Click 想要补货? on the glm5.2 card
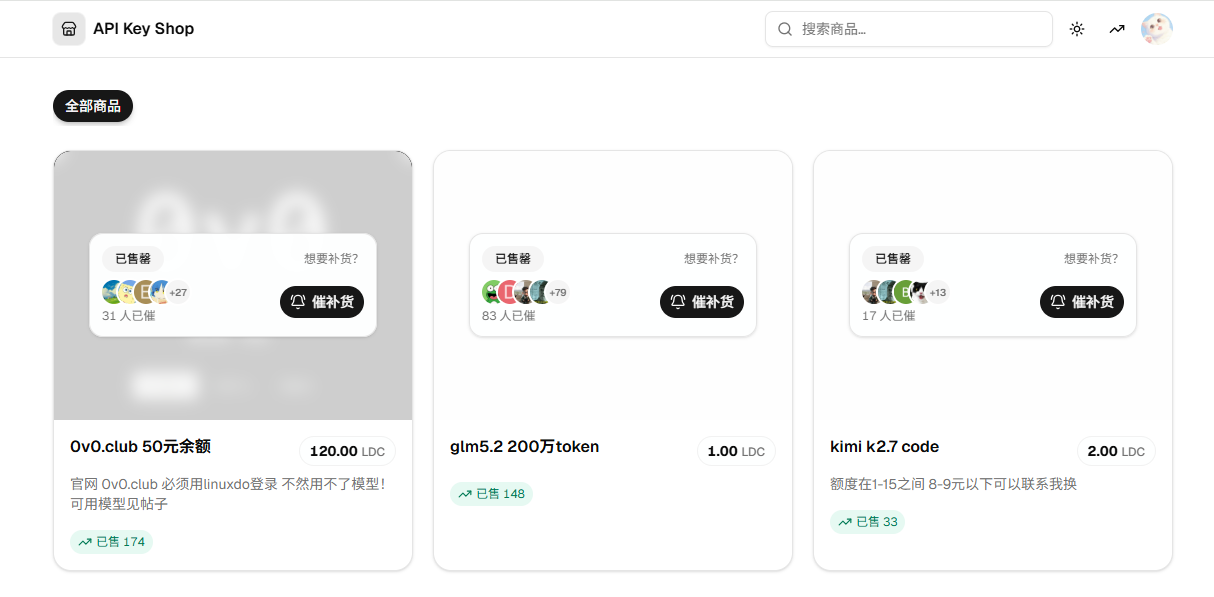 (711, 259)
